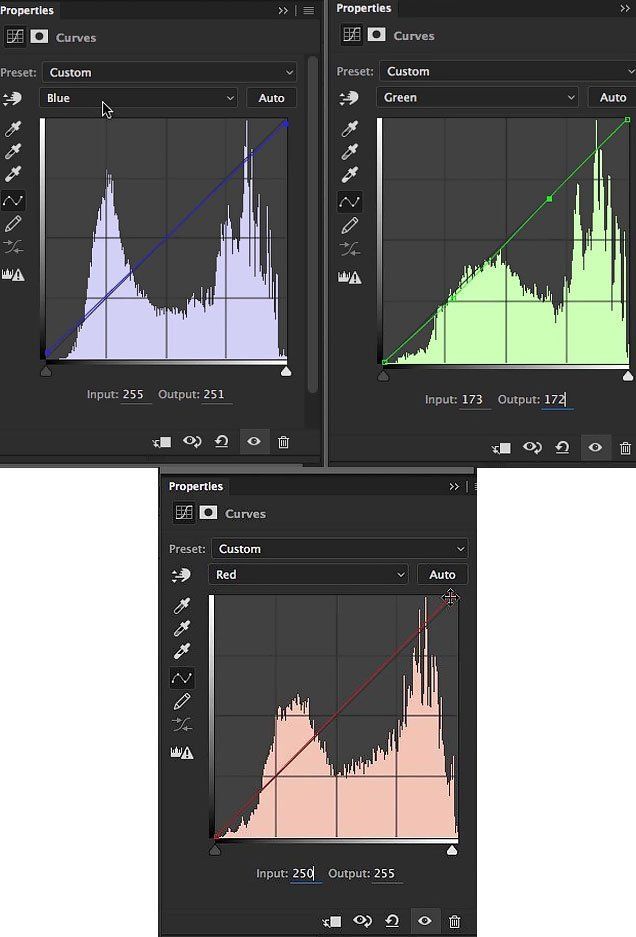Click Auto in the Blue panel
The width and height of the screenshot is (636, 937).
point(271,98)
